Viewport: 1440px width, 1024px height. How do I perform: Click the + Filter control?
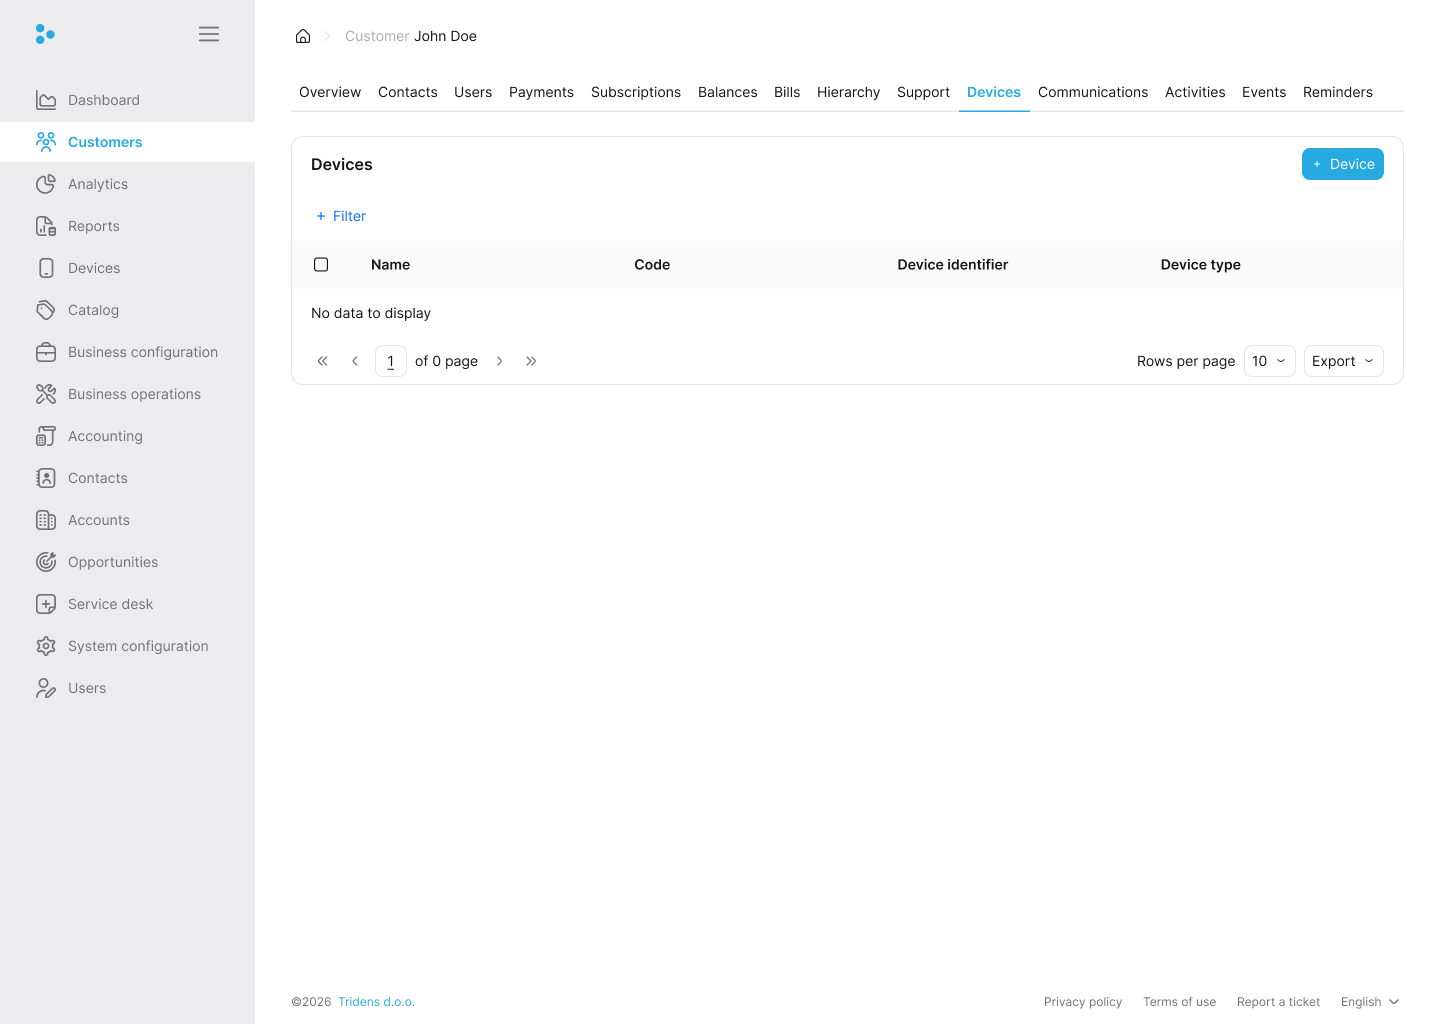coord(340,216)
